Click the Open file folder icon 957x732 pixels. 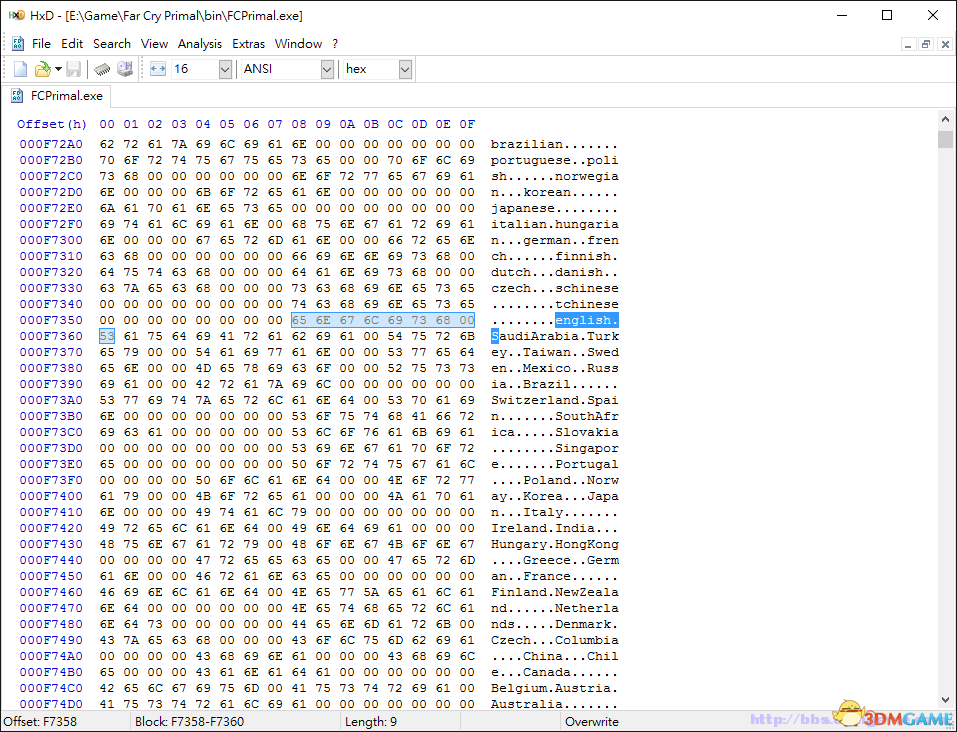42,69
